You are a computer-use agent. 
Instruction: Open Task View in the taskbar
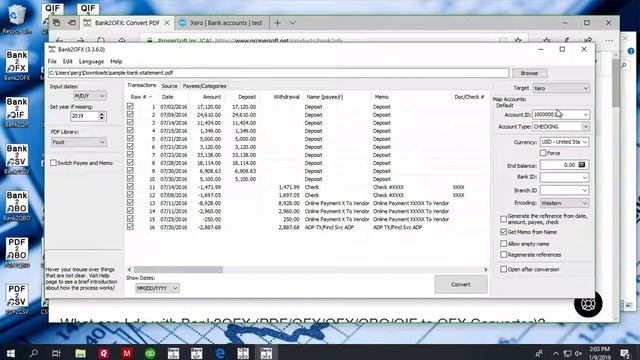pos(56,353)
